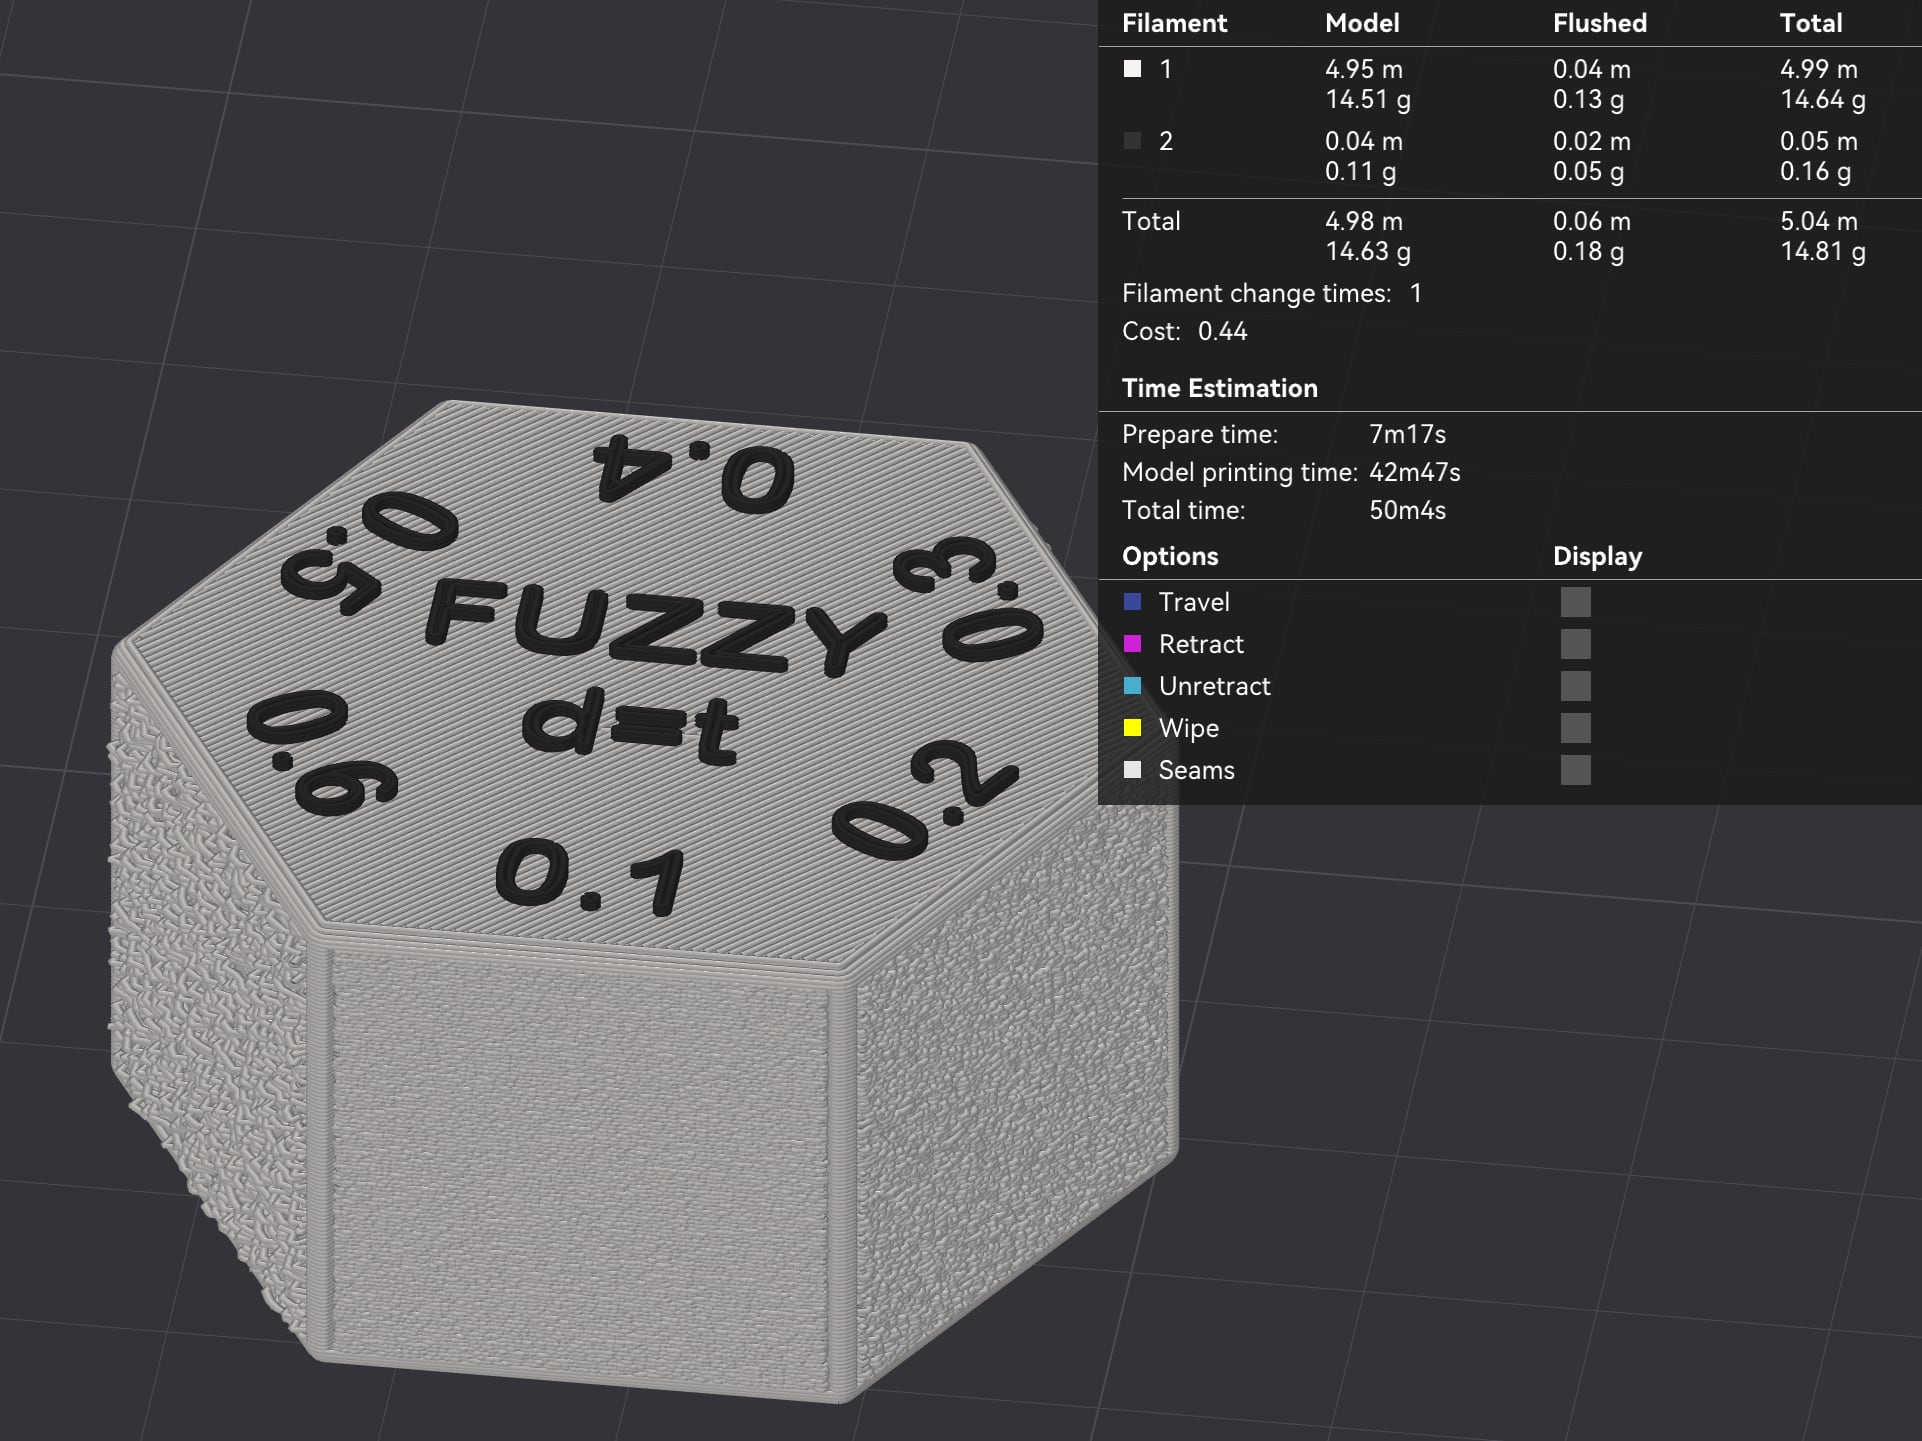Click the cyan Unretract color swatch
The height and width of the screenshot is (1441, 1922).
pyautogui.click(x=1132, y=686)
